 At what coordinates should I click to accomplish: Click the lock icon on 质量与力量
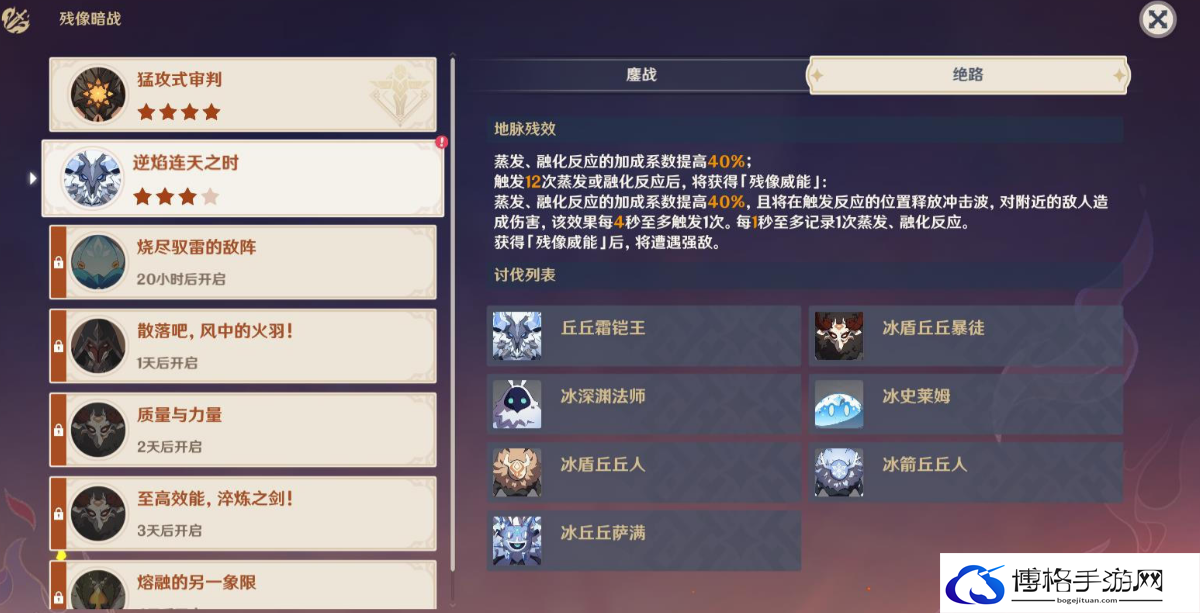coord(58,429)
